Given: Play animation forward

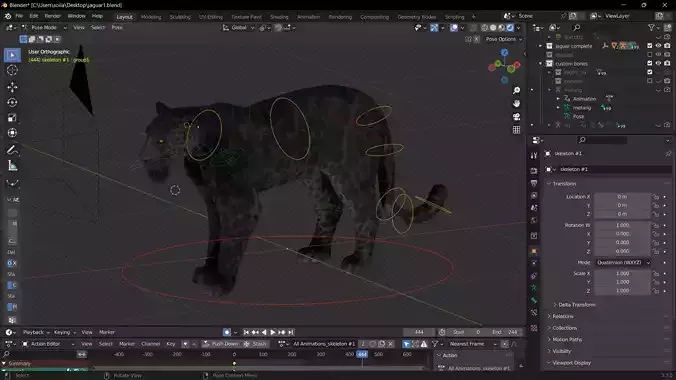Looking at the screenshot, I should coord(272,332).
